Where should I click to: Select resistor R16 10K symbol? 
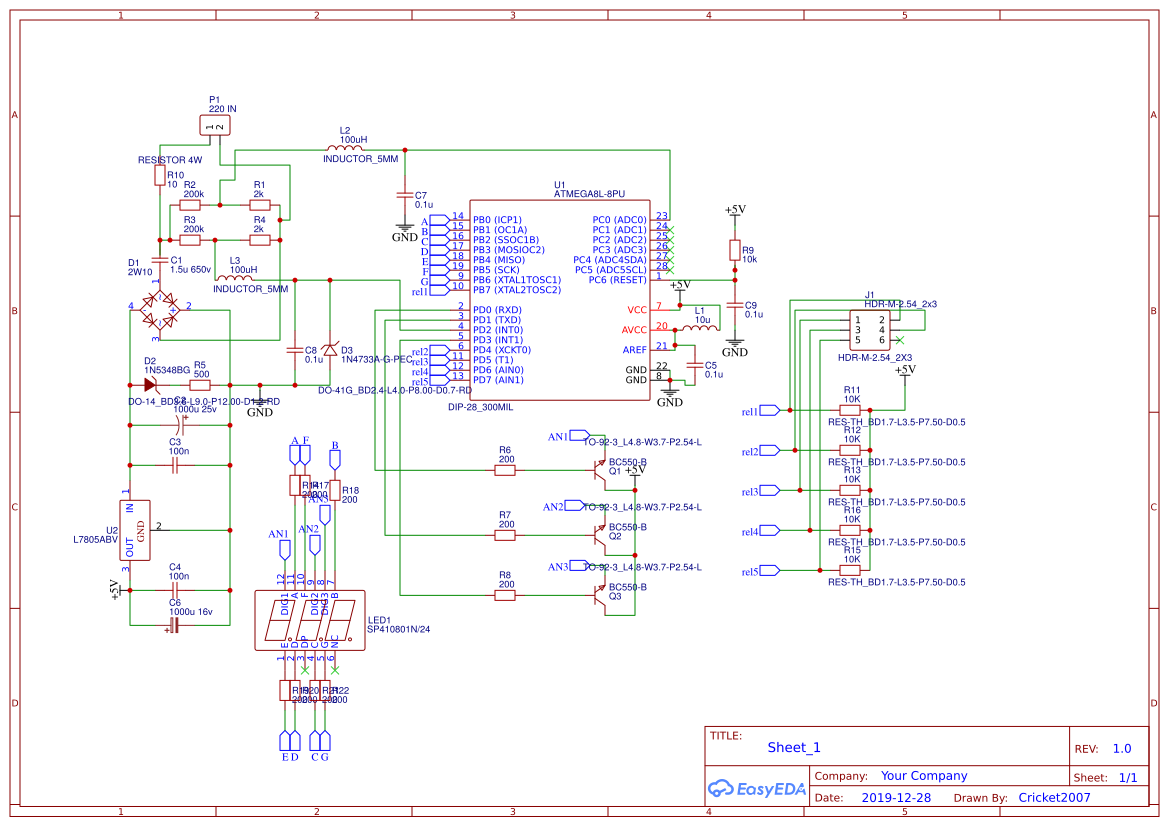(x=850, y=530)
